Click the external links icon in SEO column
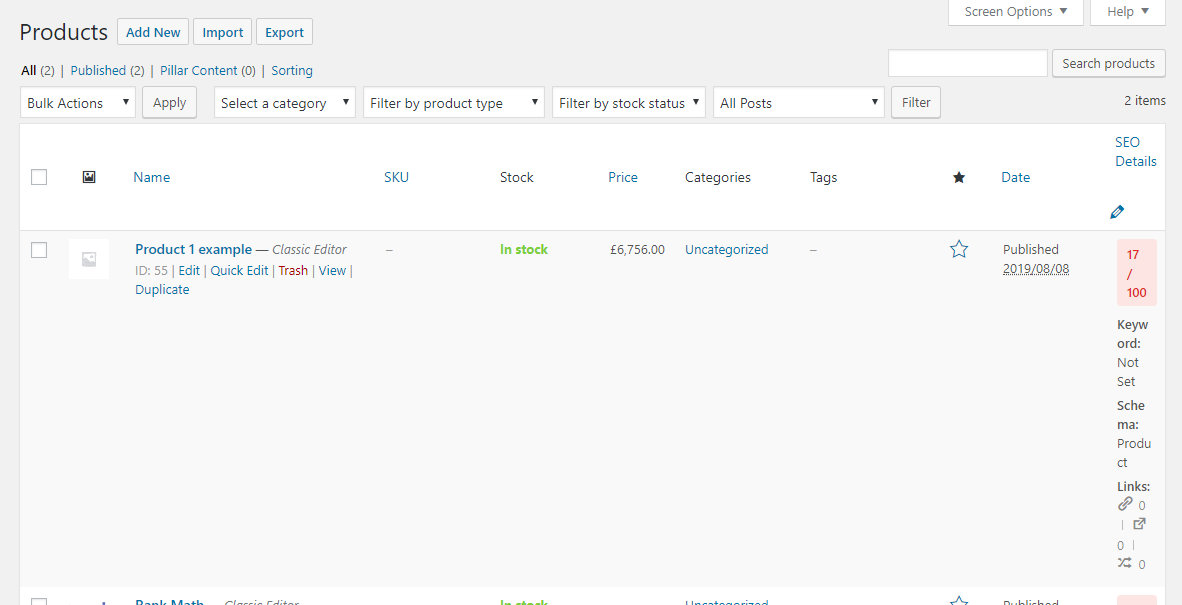The image size is (1182, 605). click(1139, 524)
